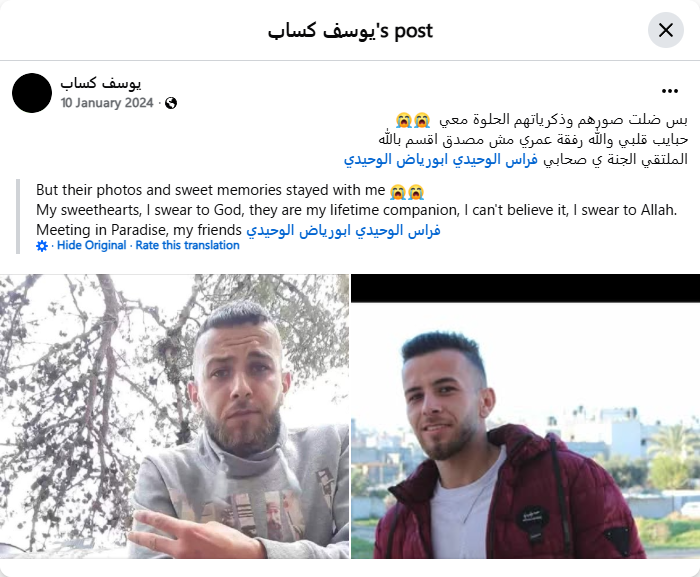Open tagged ابورياض الوحيدي in Arabic original line

[396, 159]
